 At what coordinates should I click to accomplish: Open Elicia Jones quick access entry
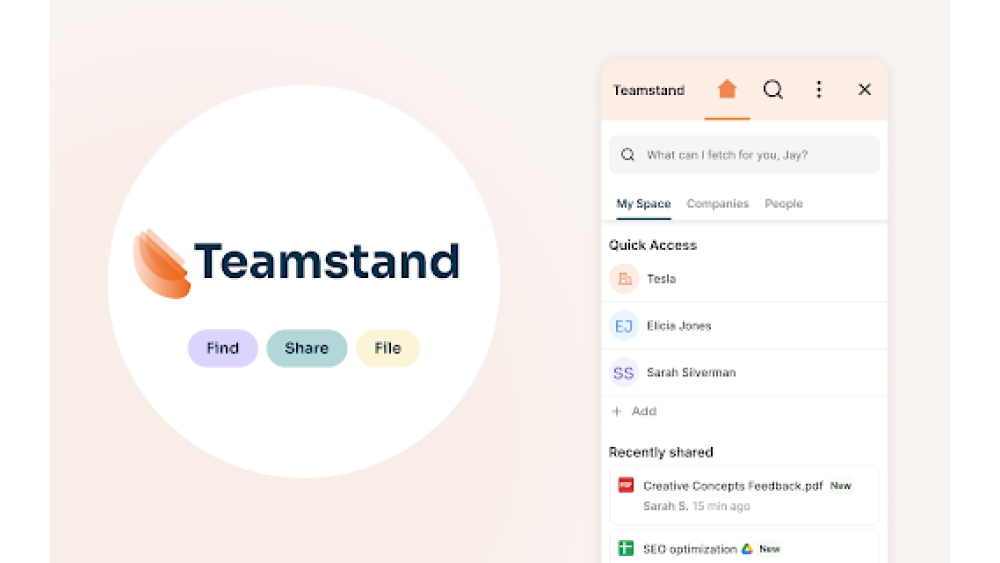click(744, 326)
